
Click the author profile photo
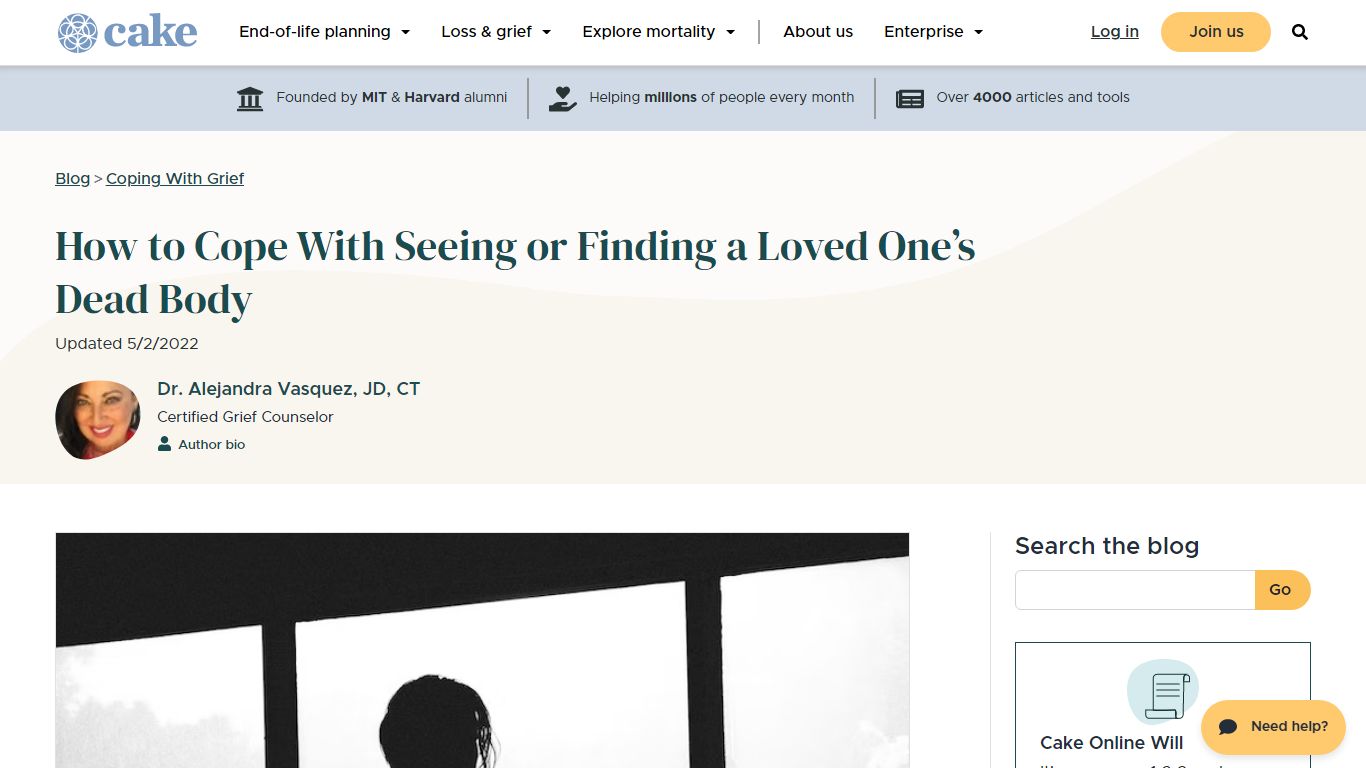(98, 420)
